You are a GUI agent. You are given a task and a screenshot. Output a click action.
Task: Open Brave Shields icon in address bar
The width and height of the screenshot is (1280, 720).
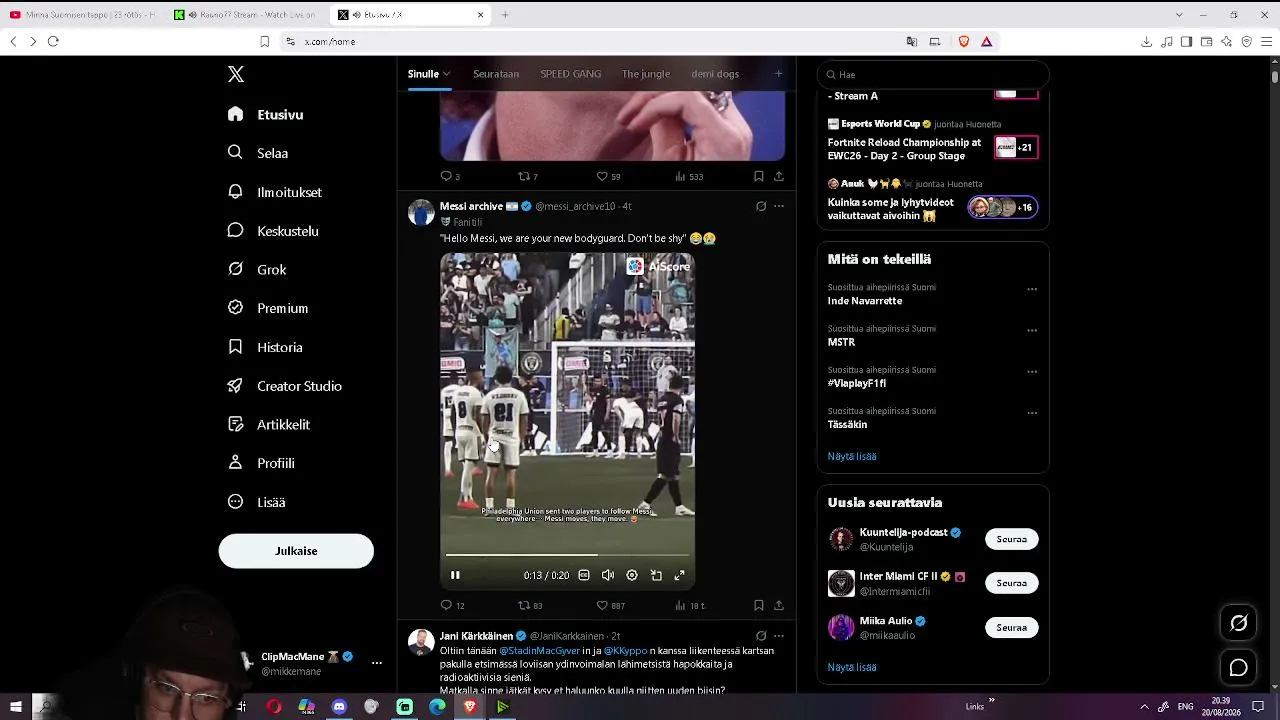point(964,41)
